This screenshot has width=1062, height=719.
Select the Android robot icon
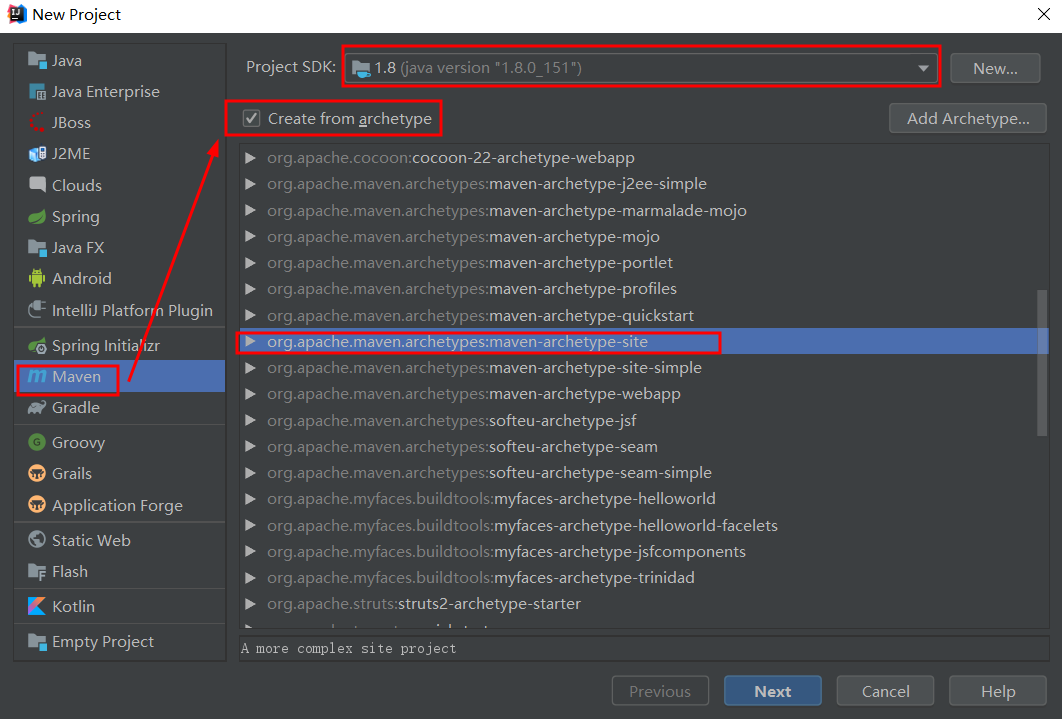click(x=37, y=278)
